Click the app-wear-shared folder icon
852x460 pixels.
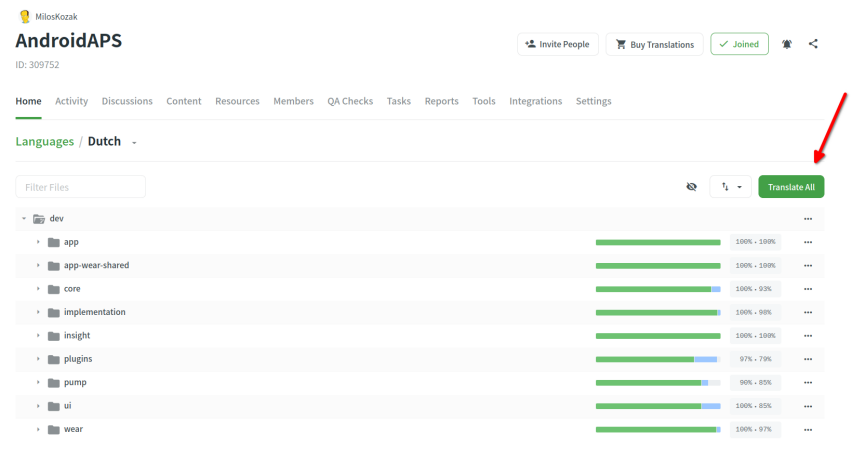tap(53, 266)
